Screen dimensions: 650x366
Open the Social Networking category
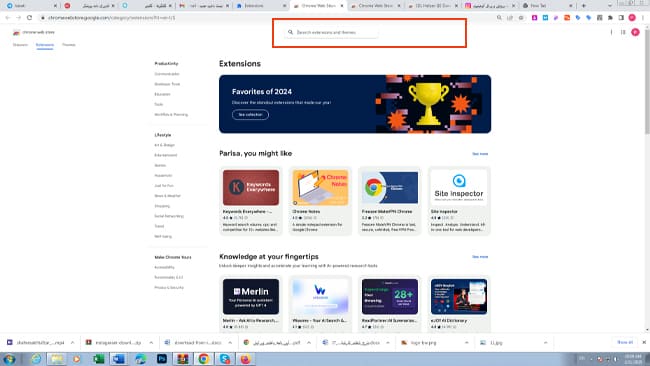169,216
